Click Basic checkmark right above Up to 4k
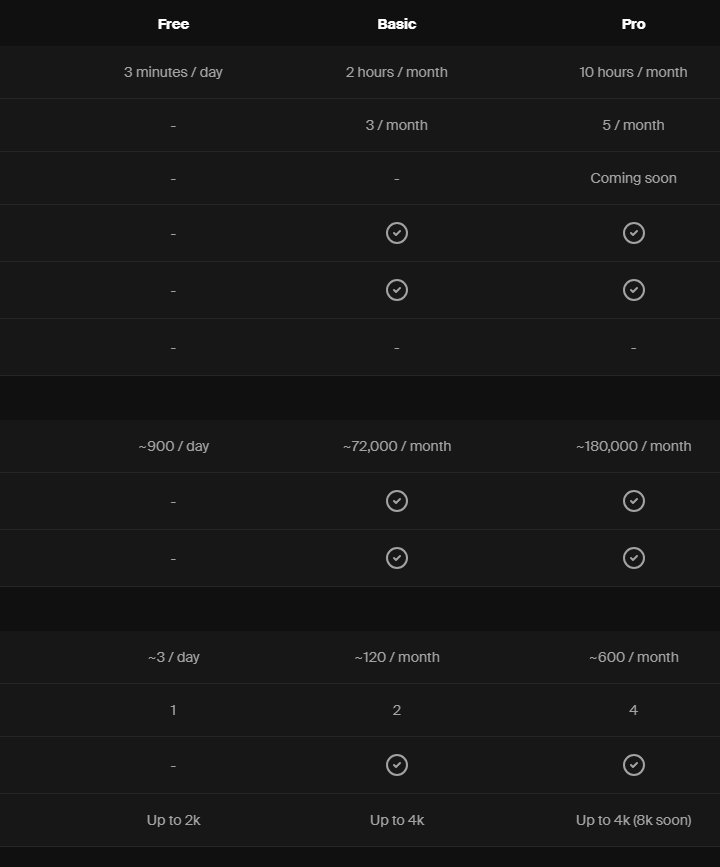The width and height of the screenshot is (720, 867). click(396, 765)
